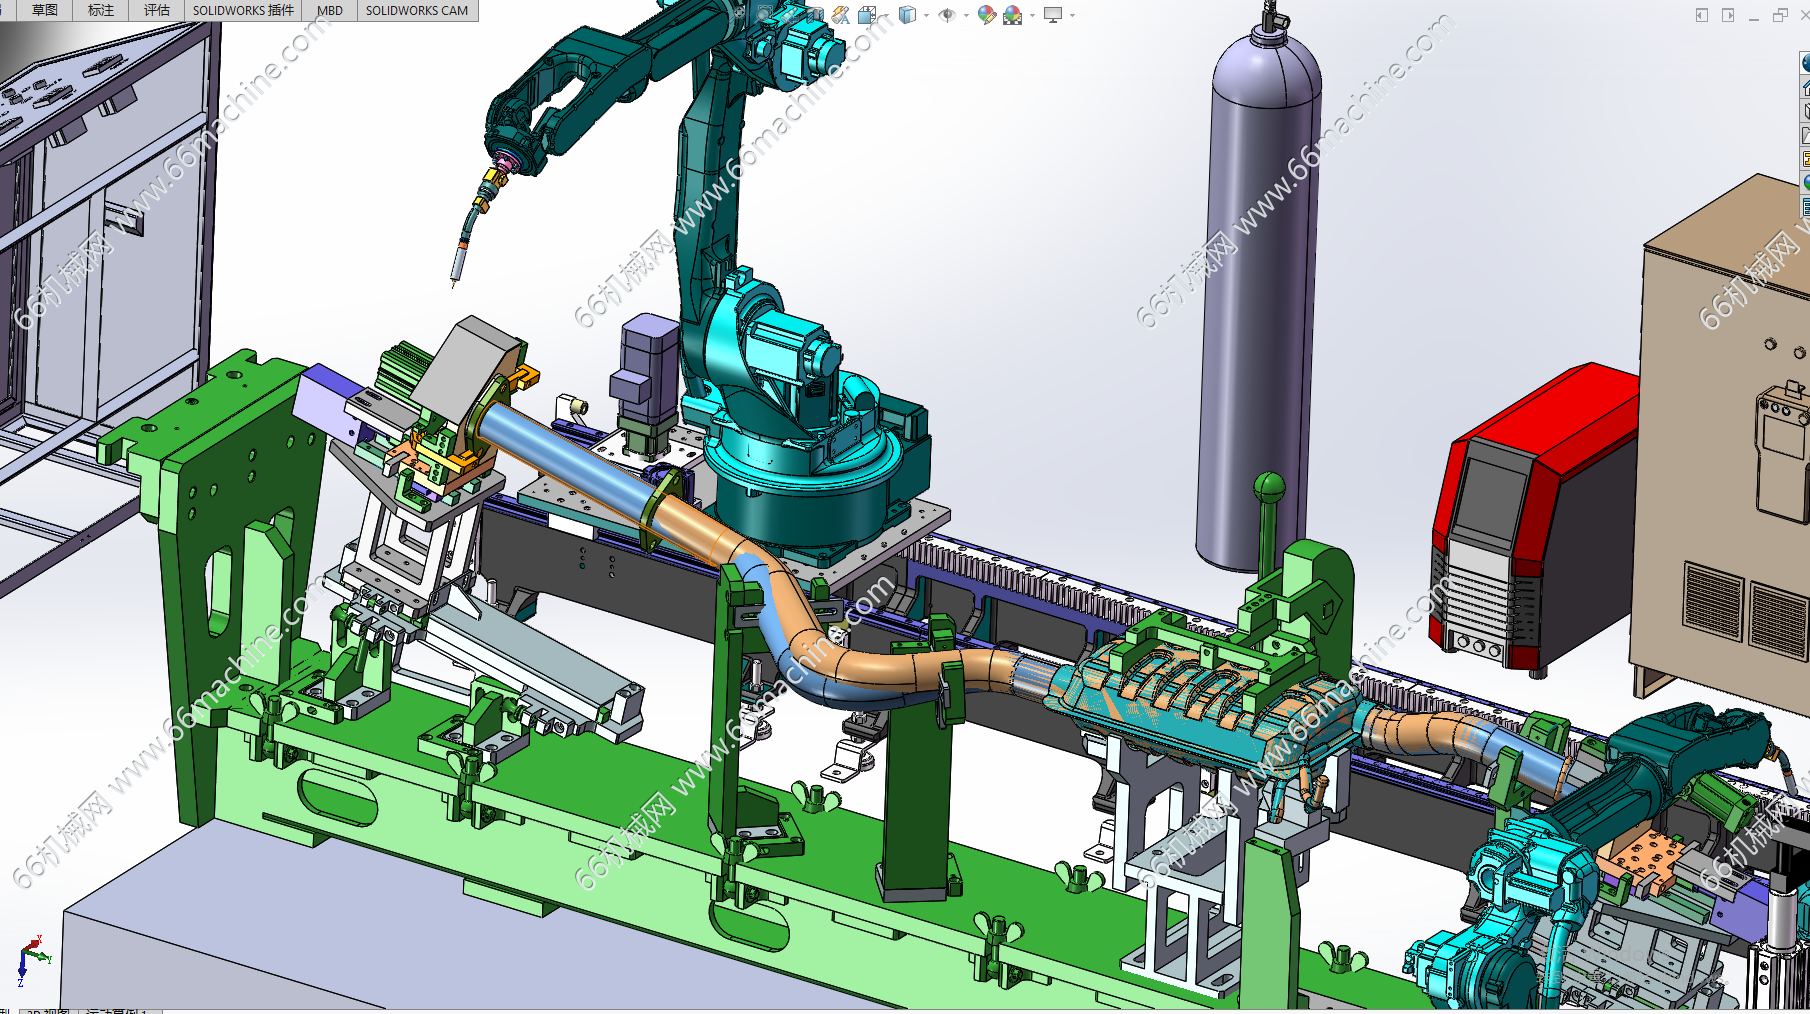Select the 评估 ribbon tab

pyautogui.click(x=157, y=10)
